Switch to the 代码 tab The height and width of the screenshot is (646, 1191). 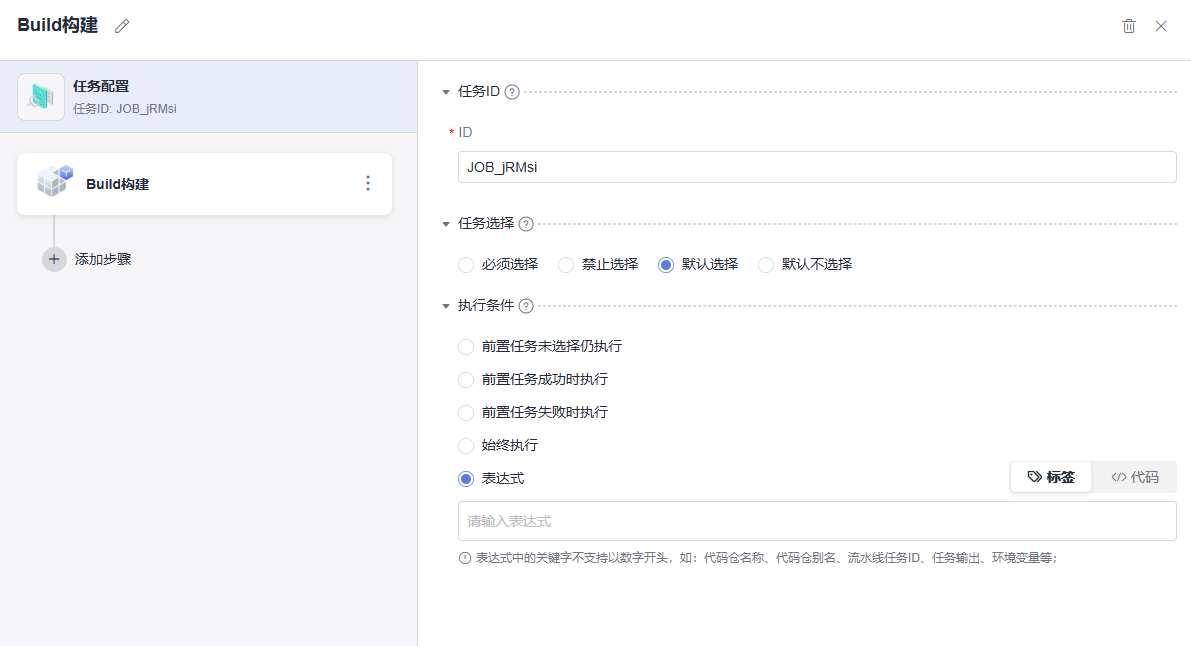click(x=1135, y=478)
